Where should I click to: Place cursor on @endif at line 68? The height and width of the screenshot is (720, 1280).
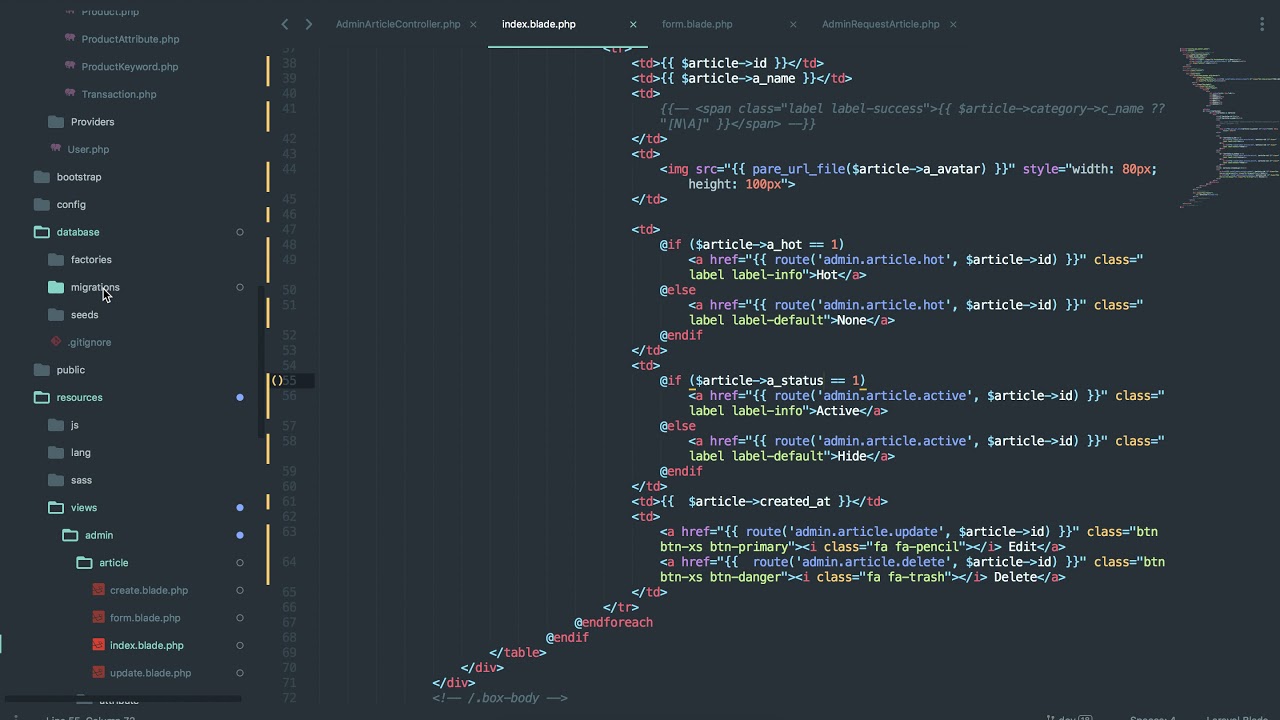[x=567, y=637]
